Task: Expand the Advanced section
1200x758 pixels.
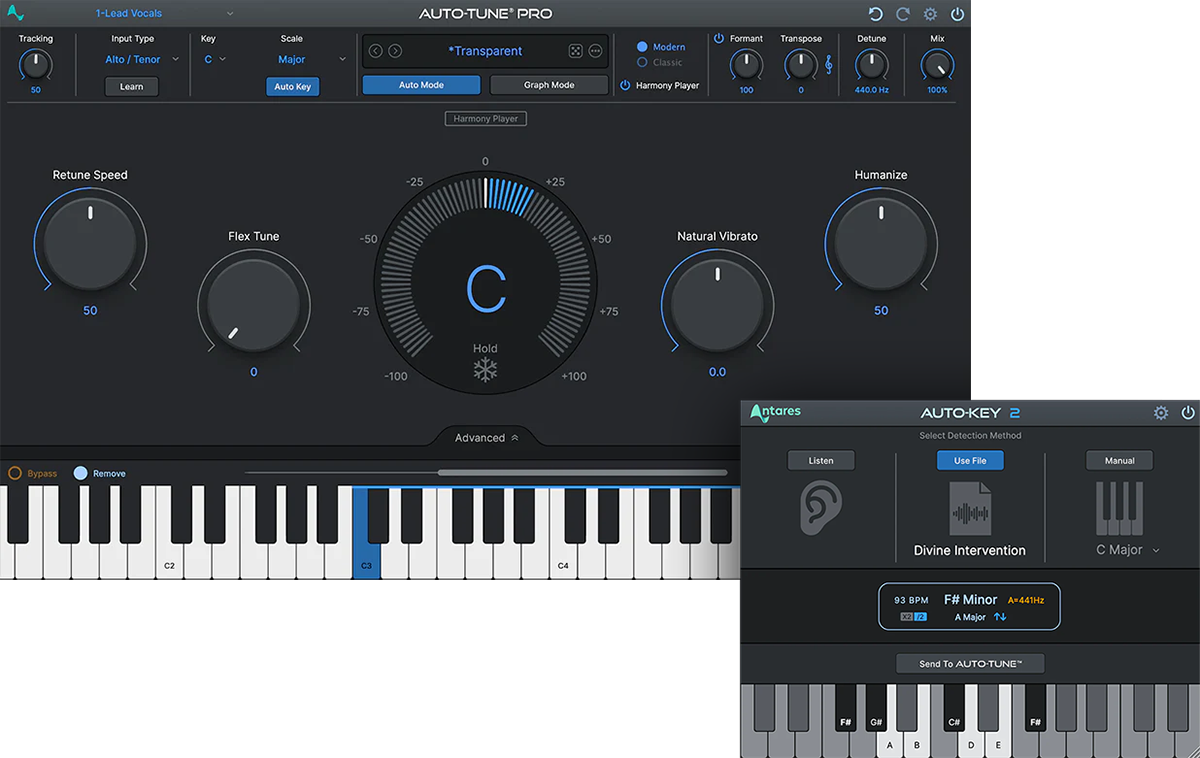Action: point(486,438)
